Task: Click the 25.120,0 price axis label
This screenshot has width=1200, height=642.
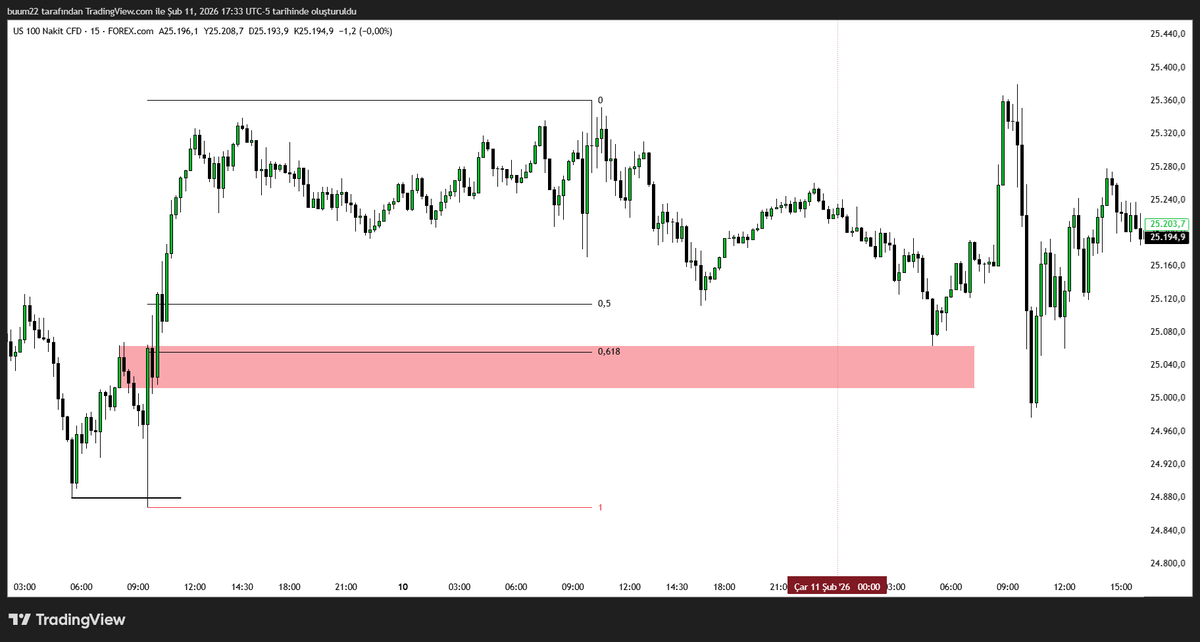Action: pos(1167,299)
